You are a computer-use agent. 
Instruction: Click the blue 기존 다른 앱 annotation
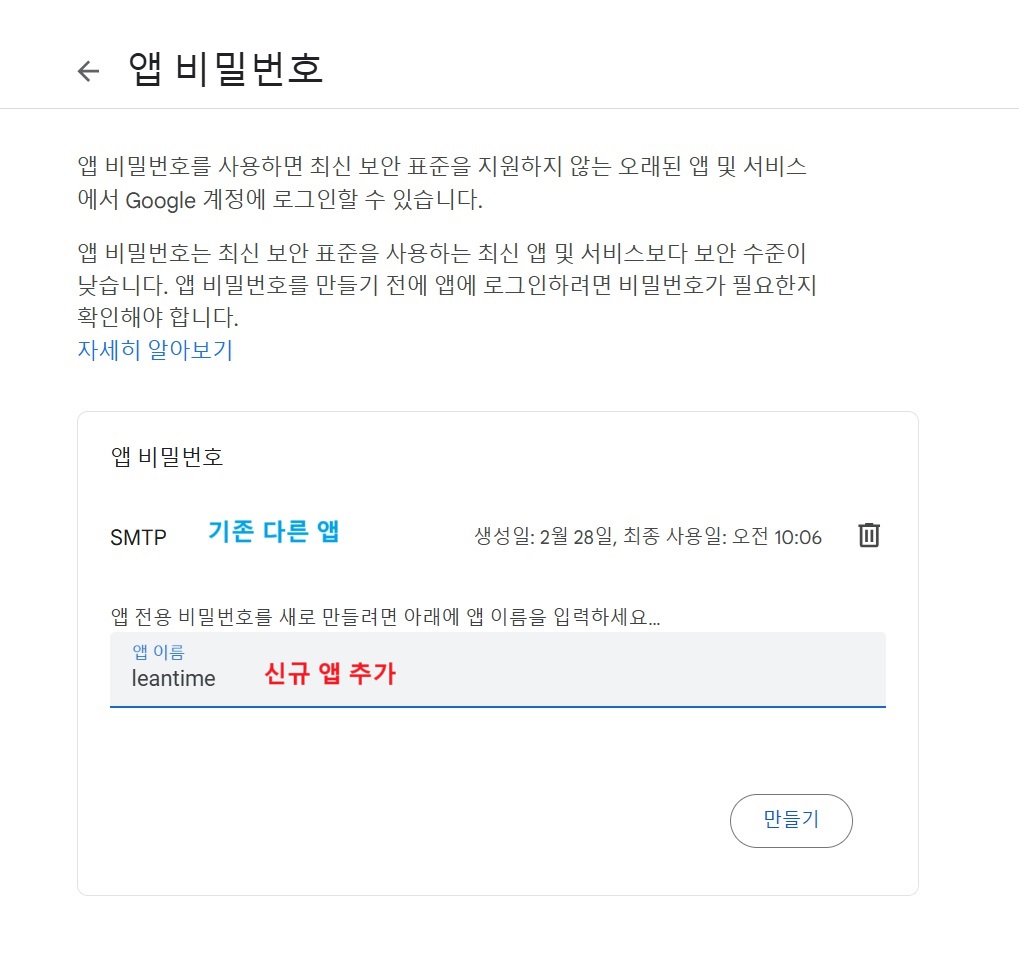point(273,532)
